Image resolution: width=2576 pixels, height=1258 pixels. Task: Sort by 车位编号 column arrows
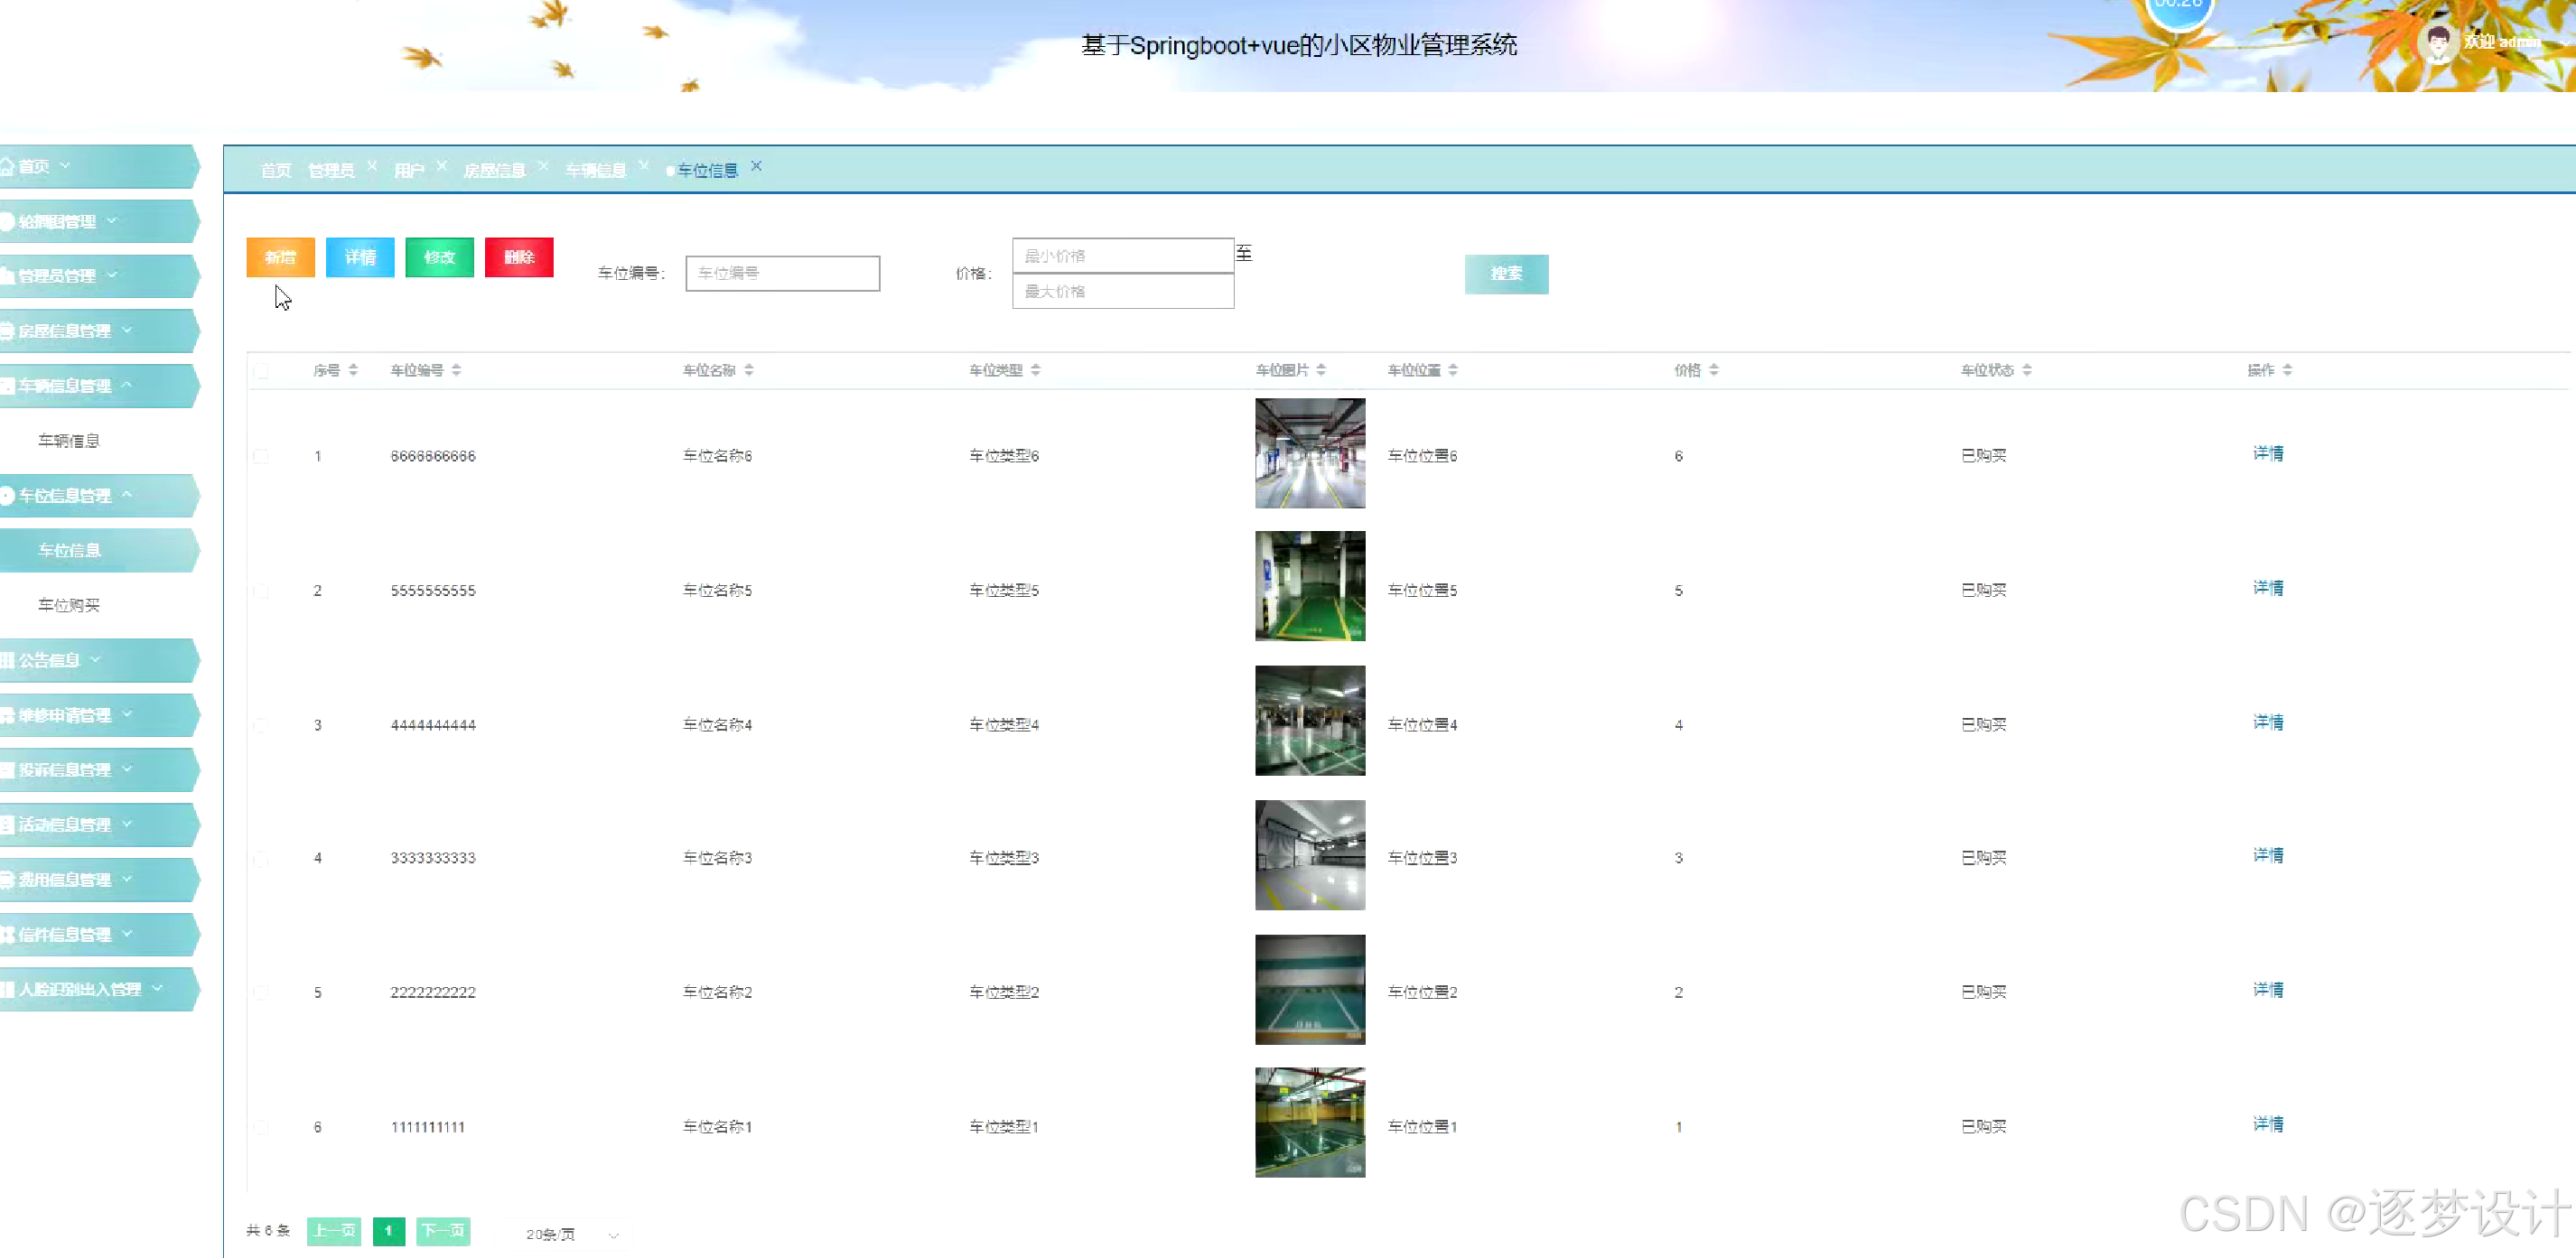click(456, 370)
